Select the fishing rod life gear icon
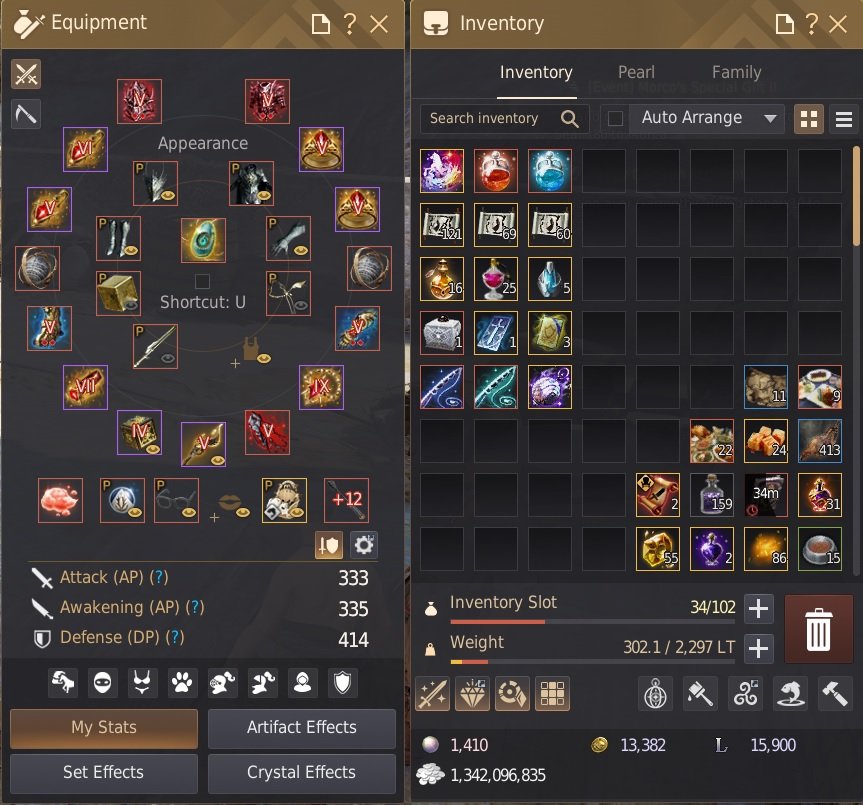This screenshot has height=805, width=863. [x=26, y=114]
